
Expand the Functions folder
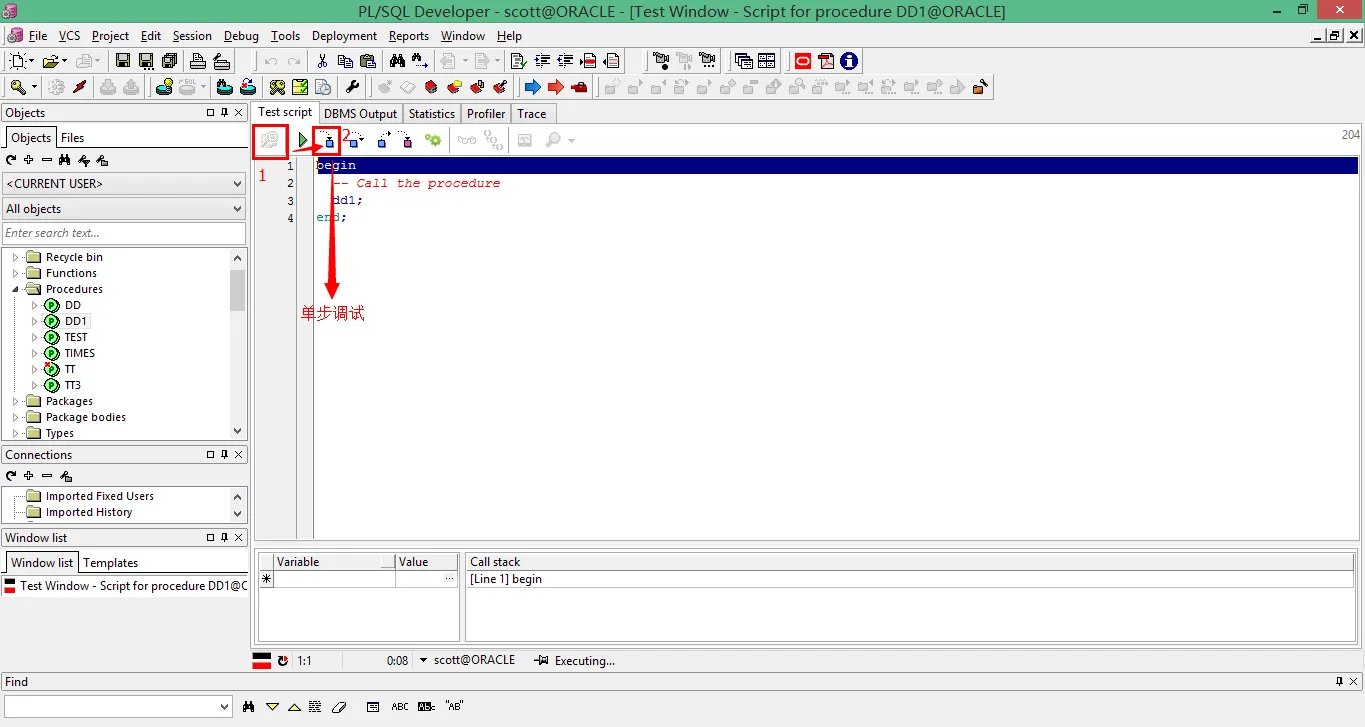pos(15,273)
